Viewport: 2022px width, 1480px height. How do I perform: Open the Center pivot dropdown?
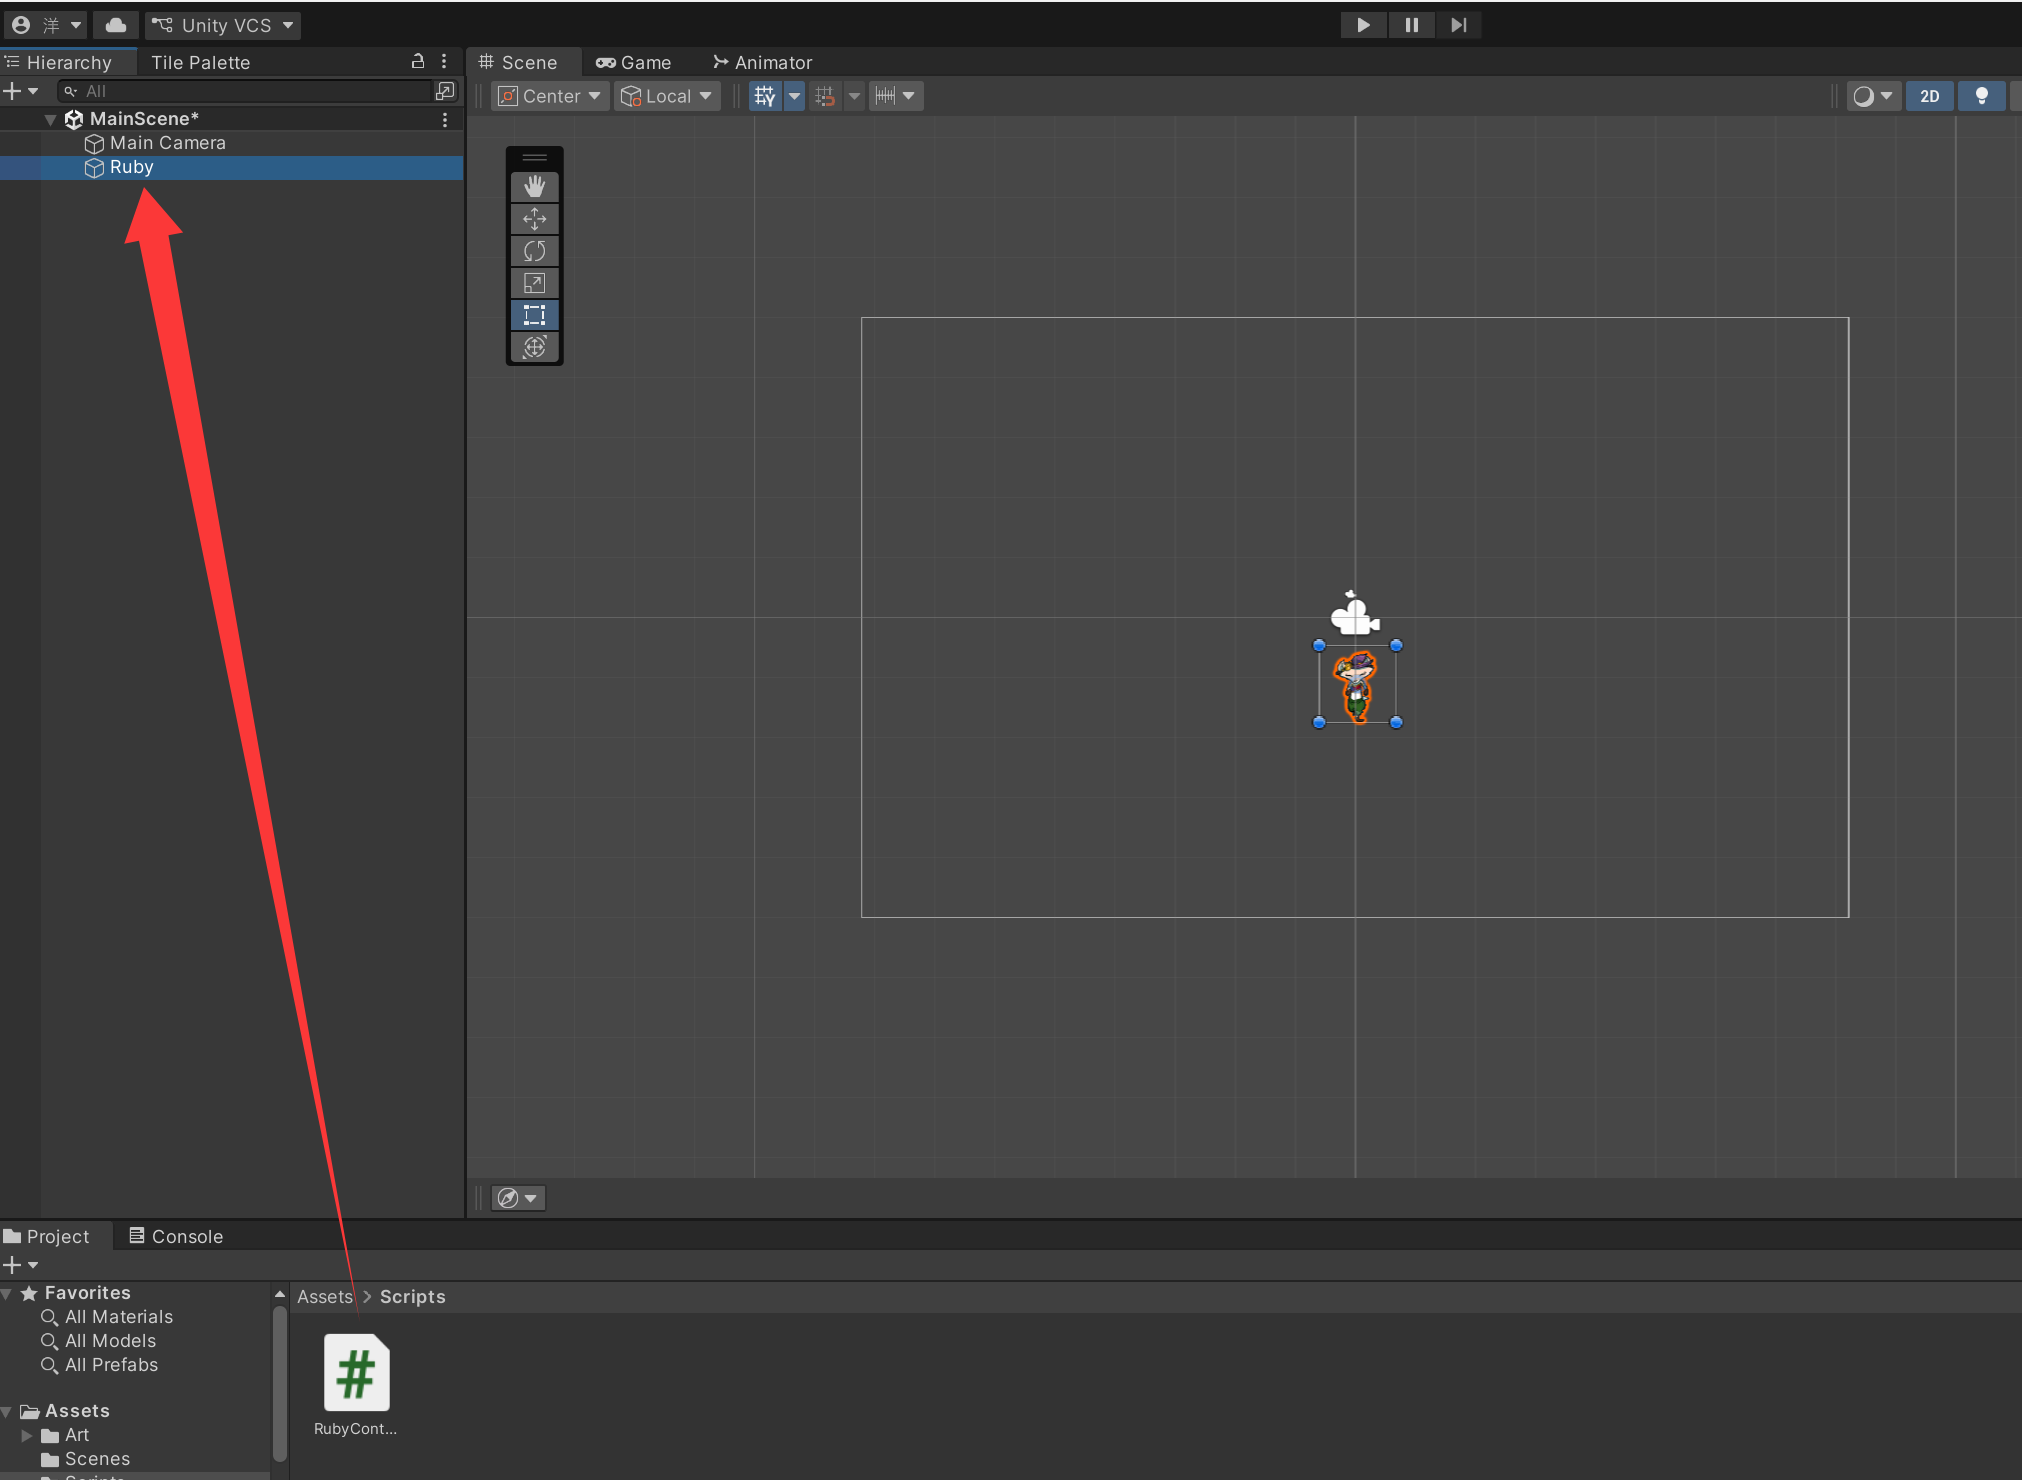coord(550,96)
